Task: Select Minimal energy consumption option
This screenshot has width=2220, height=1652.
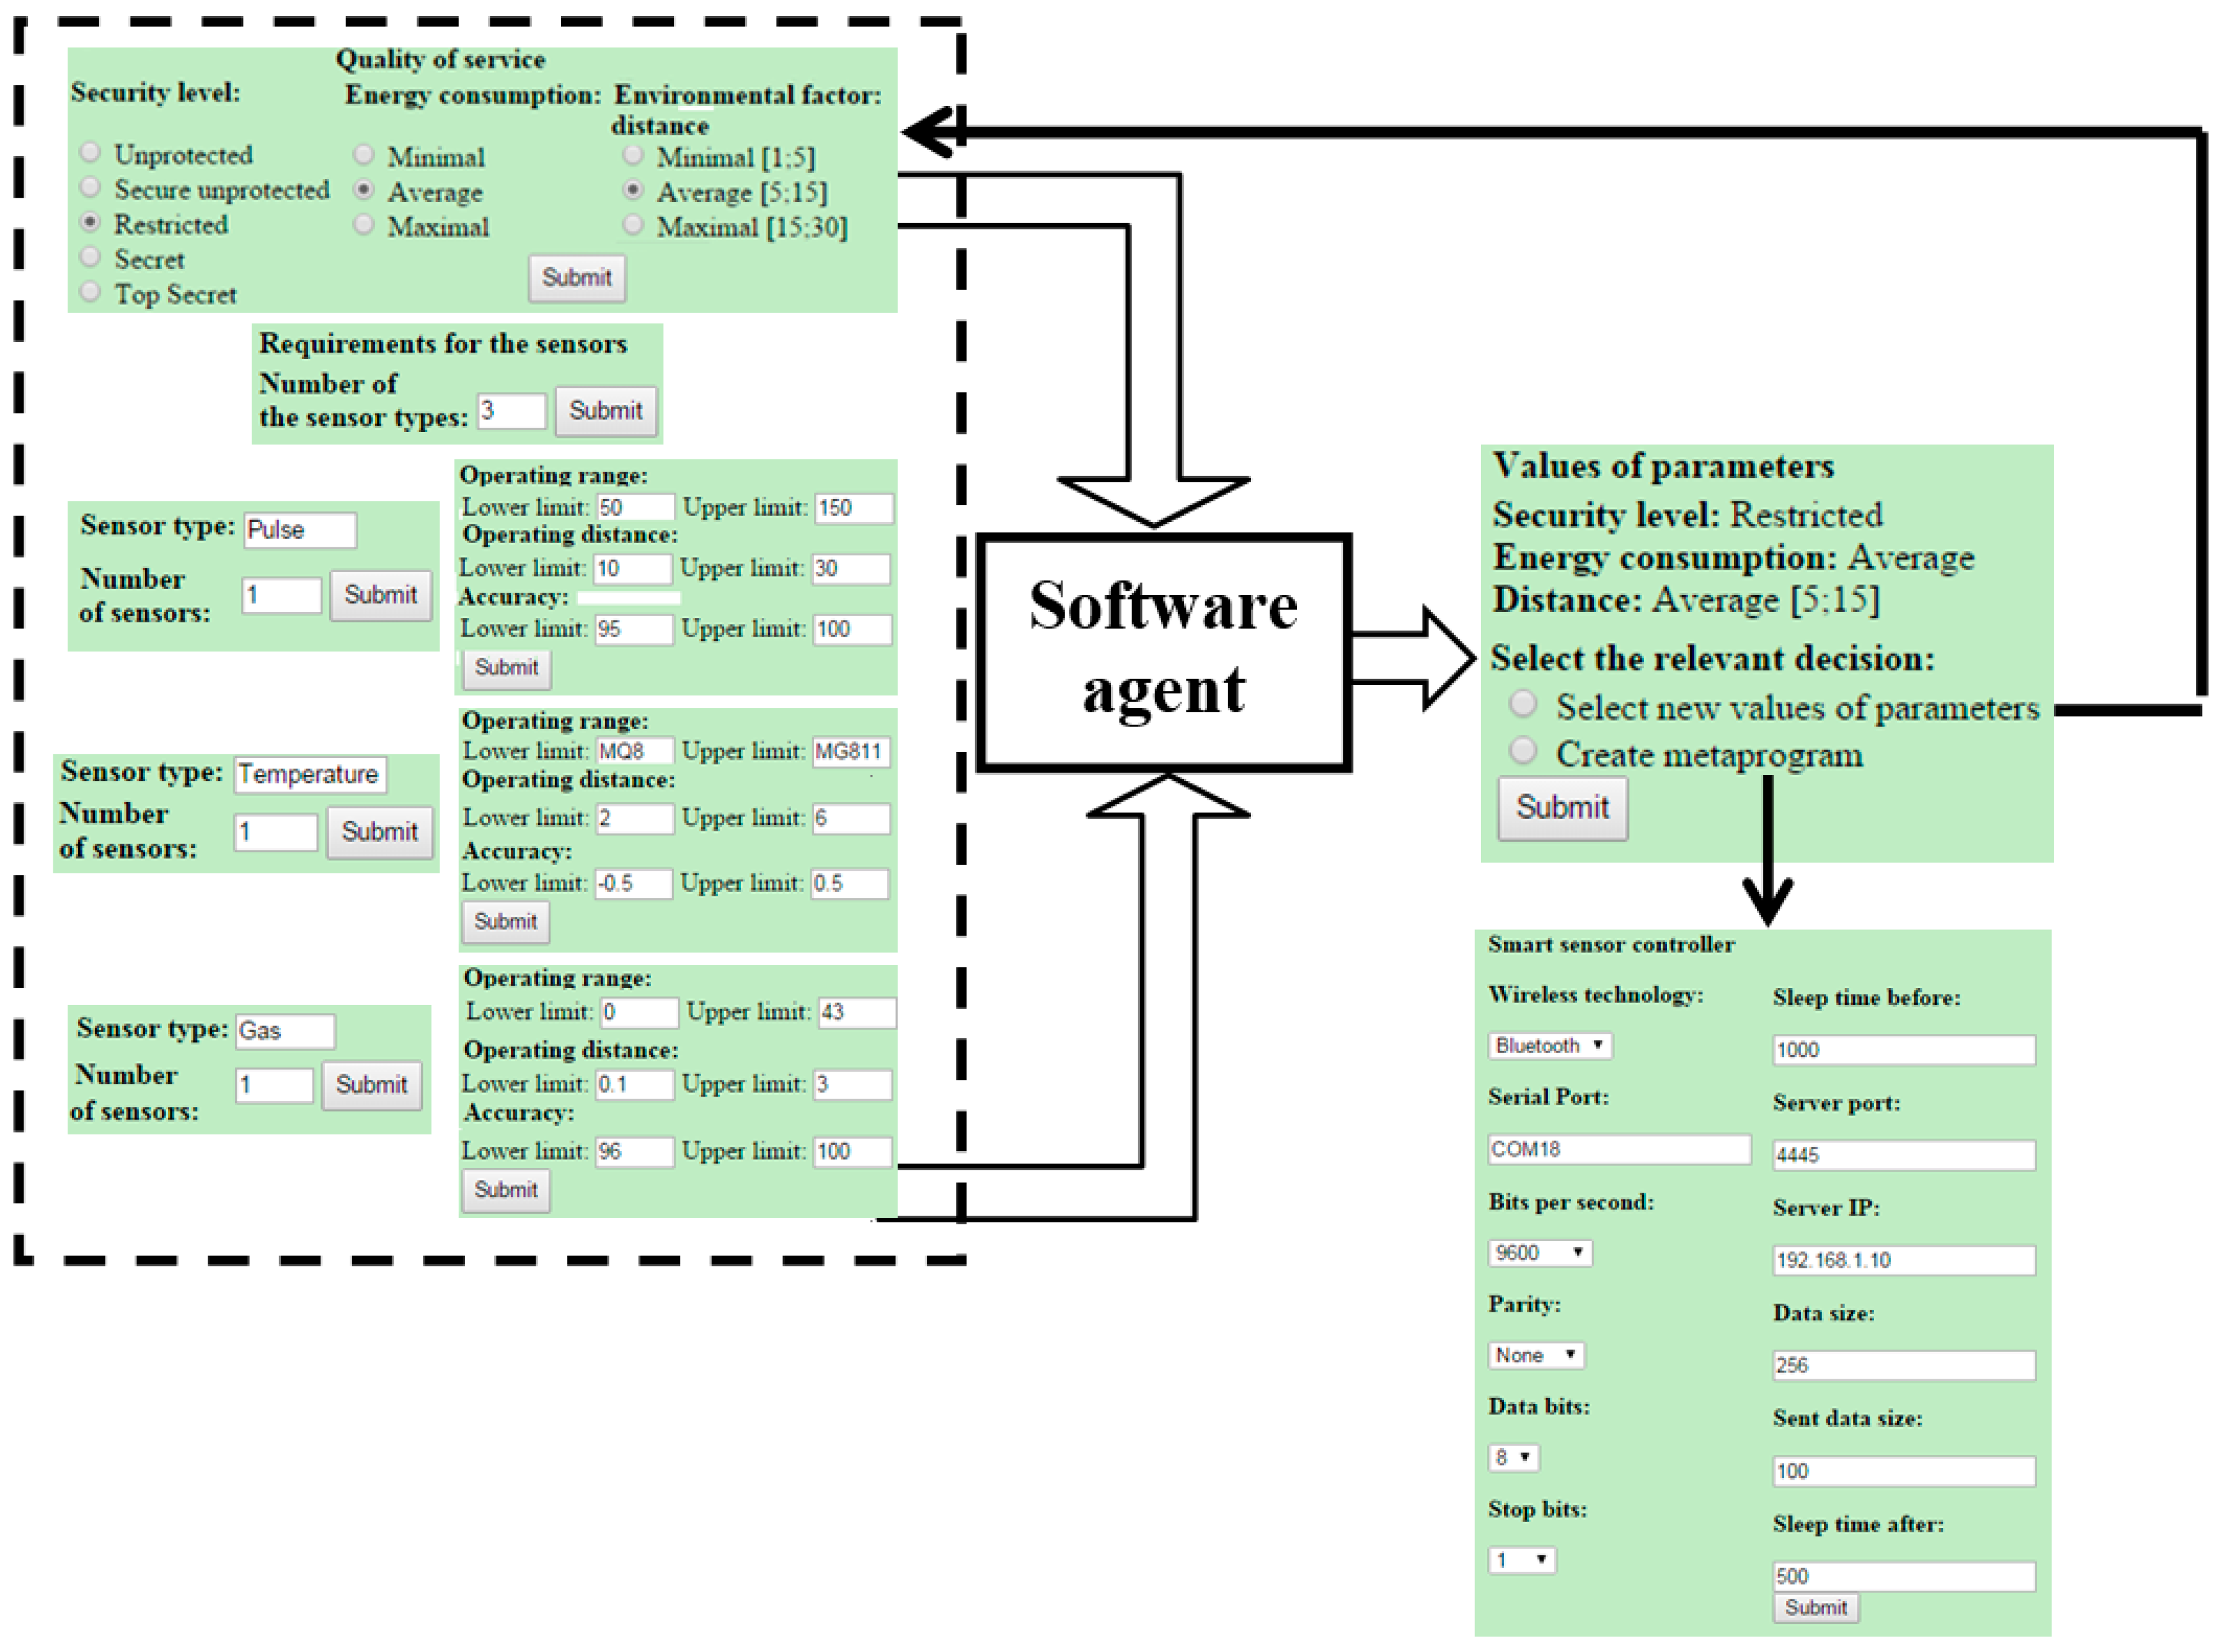Action: tap(364, 154)
